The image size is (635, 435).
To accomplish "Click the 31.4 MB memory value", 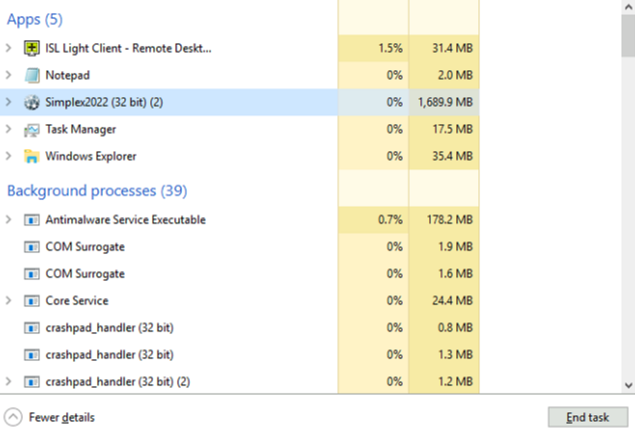I will [452, 48].
